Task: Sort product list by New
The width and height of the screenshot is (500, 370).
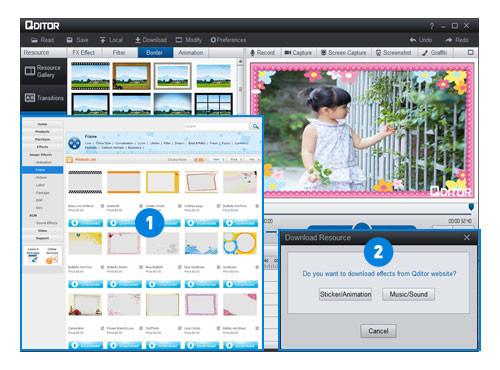Action: (x=219, y=160)
